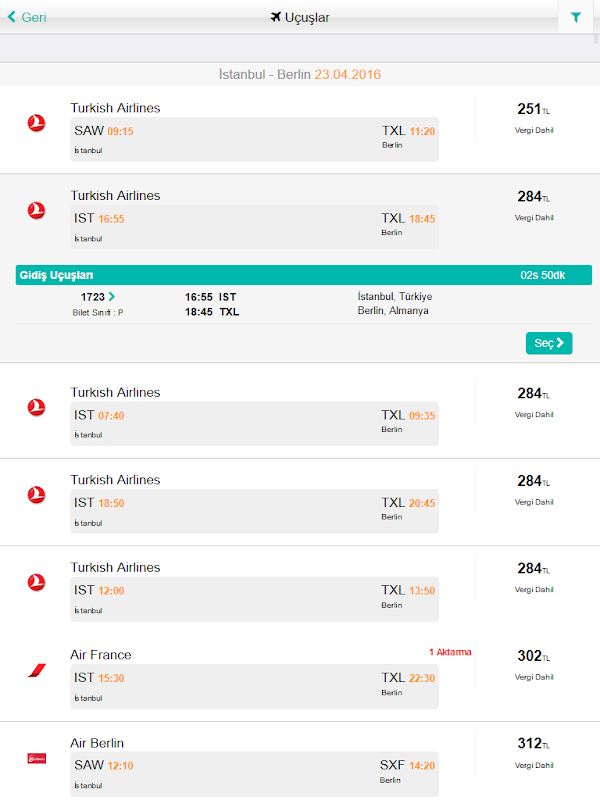
Task: Click Air Berlin logo icon
Action: point(37,758)
